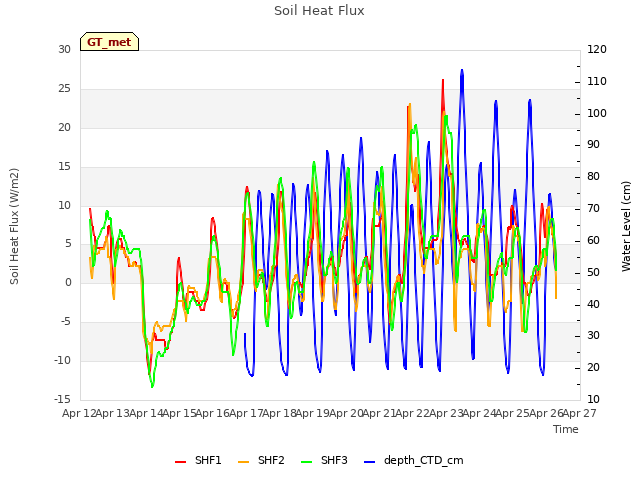Click the red SHF1 legend marker
This screenshot has width=640, height=480.
pyautogui.click(x=180, y=462)
